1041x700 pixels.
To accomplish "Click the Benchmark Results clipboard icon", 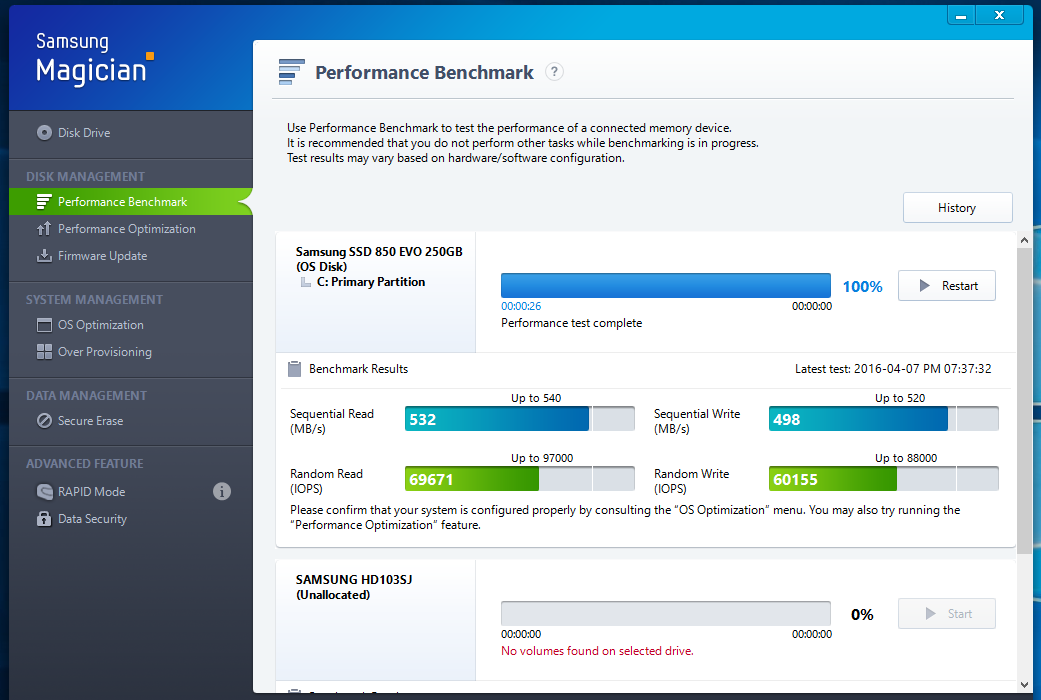I will [x=294, y=369].
